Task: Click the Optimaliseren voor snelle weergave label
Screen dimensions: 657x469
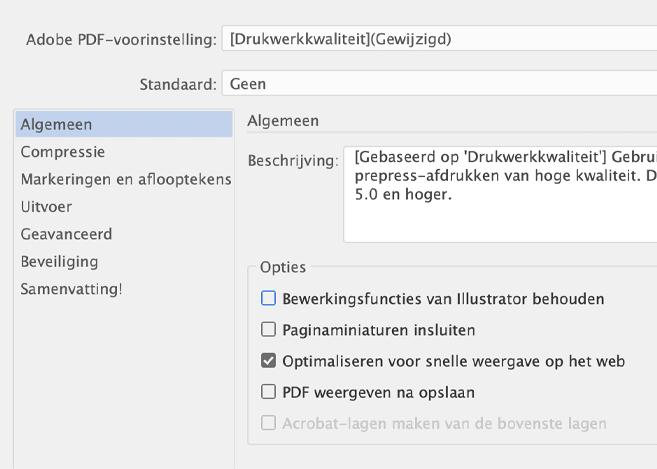Action: coord(454,361)
